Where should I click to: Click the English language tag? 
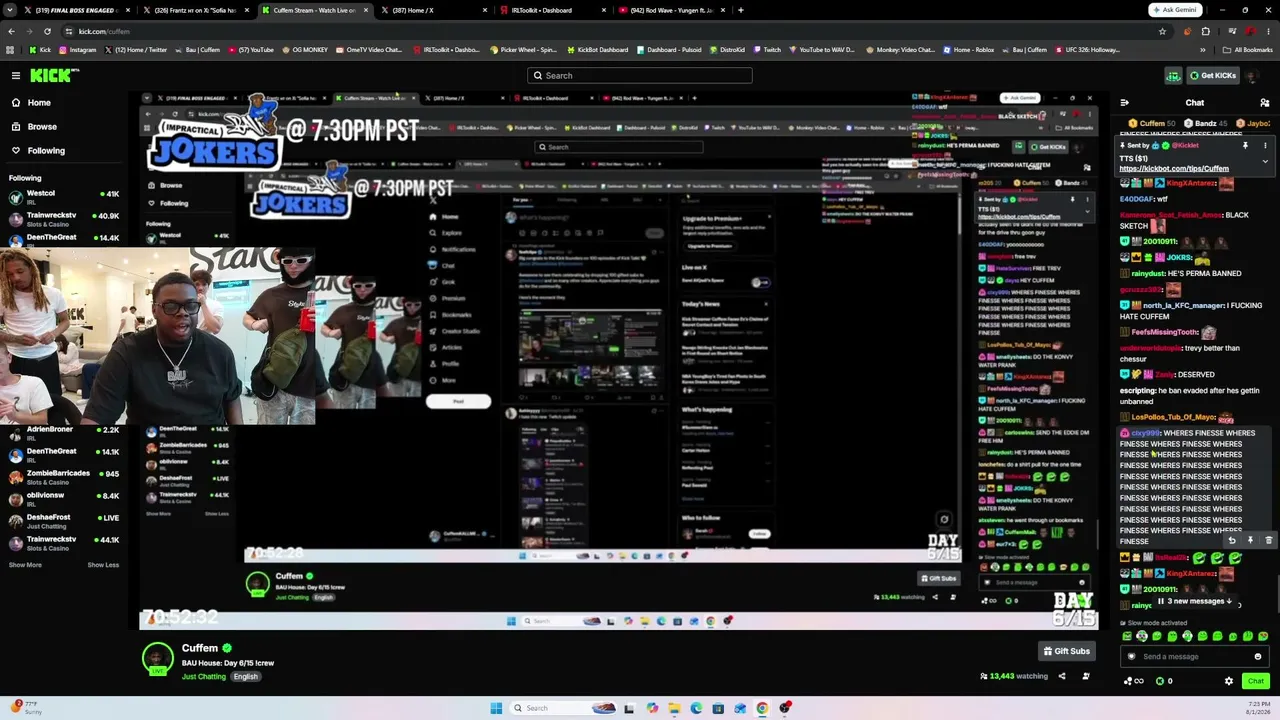point(246,676)
